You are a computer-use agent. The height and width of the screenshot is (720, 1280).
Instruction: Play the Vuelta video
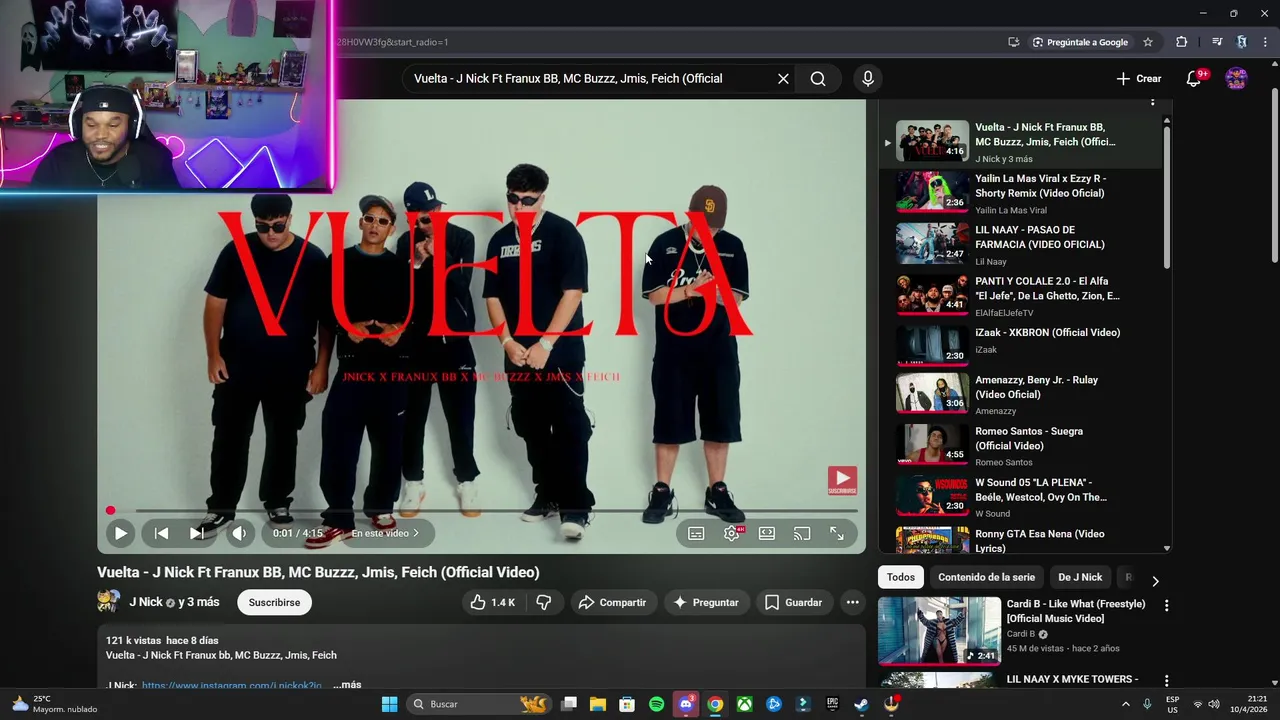(x=120, y=534)
